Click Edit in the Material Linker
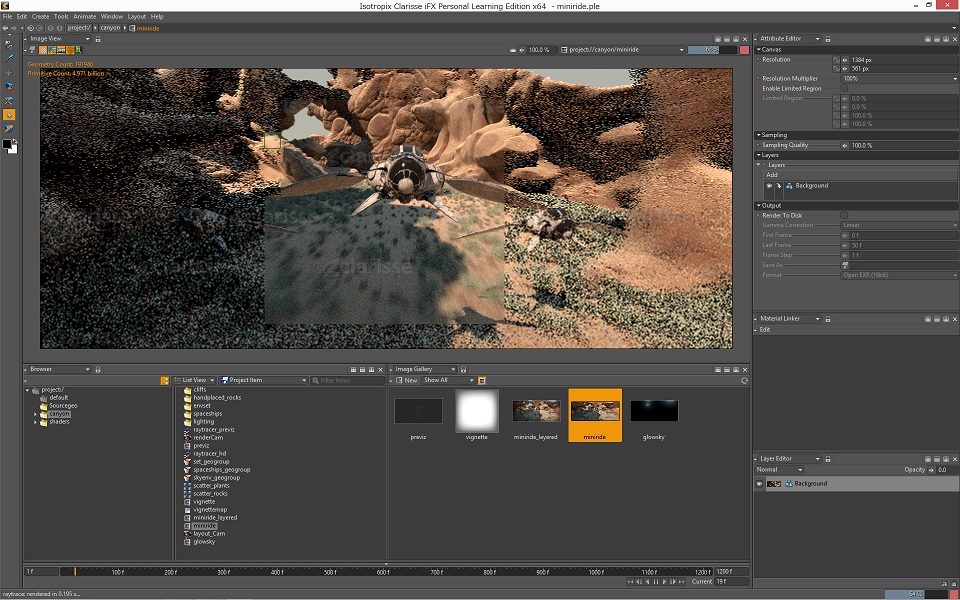The image size is (960, 600). [x=765, y=329]
